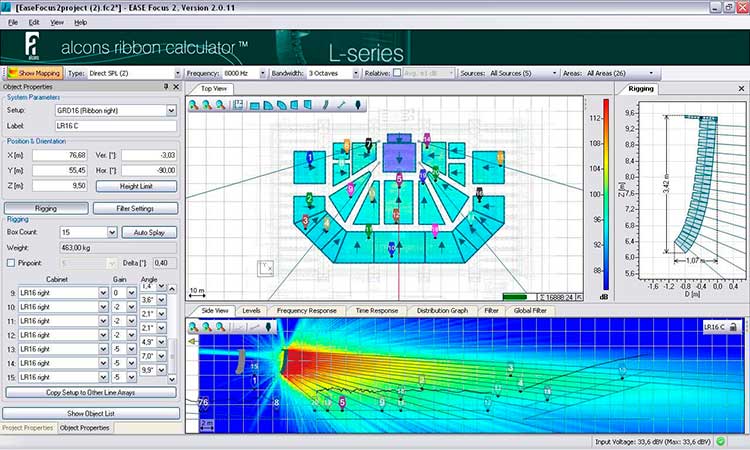Screen dimensions: 750x450
Task: Click the ruler grid icon in Top View toolbar
Action: (238, 105)
